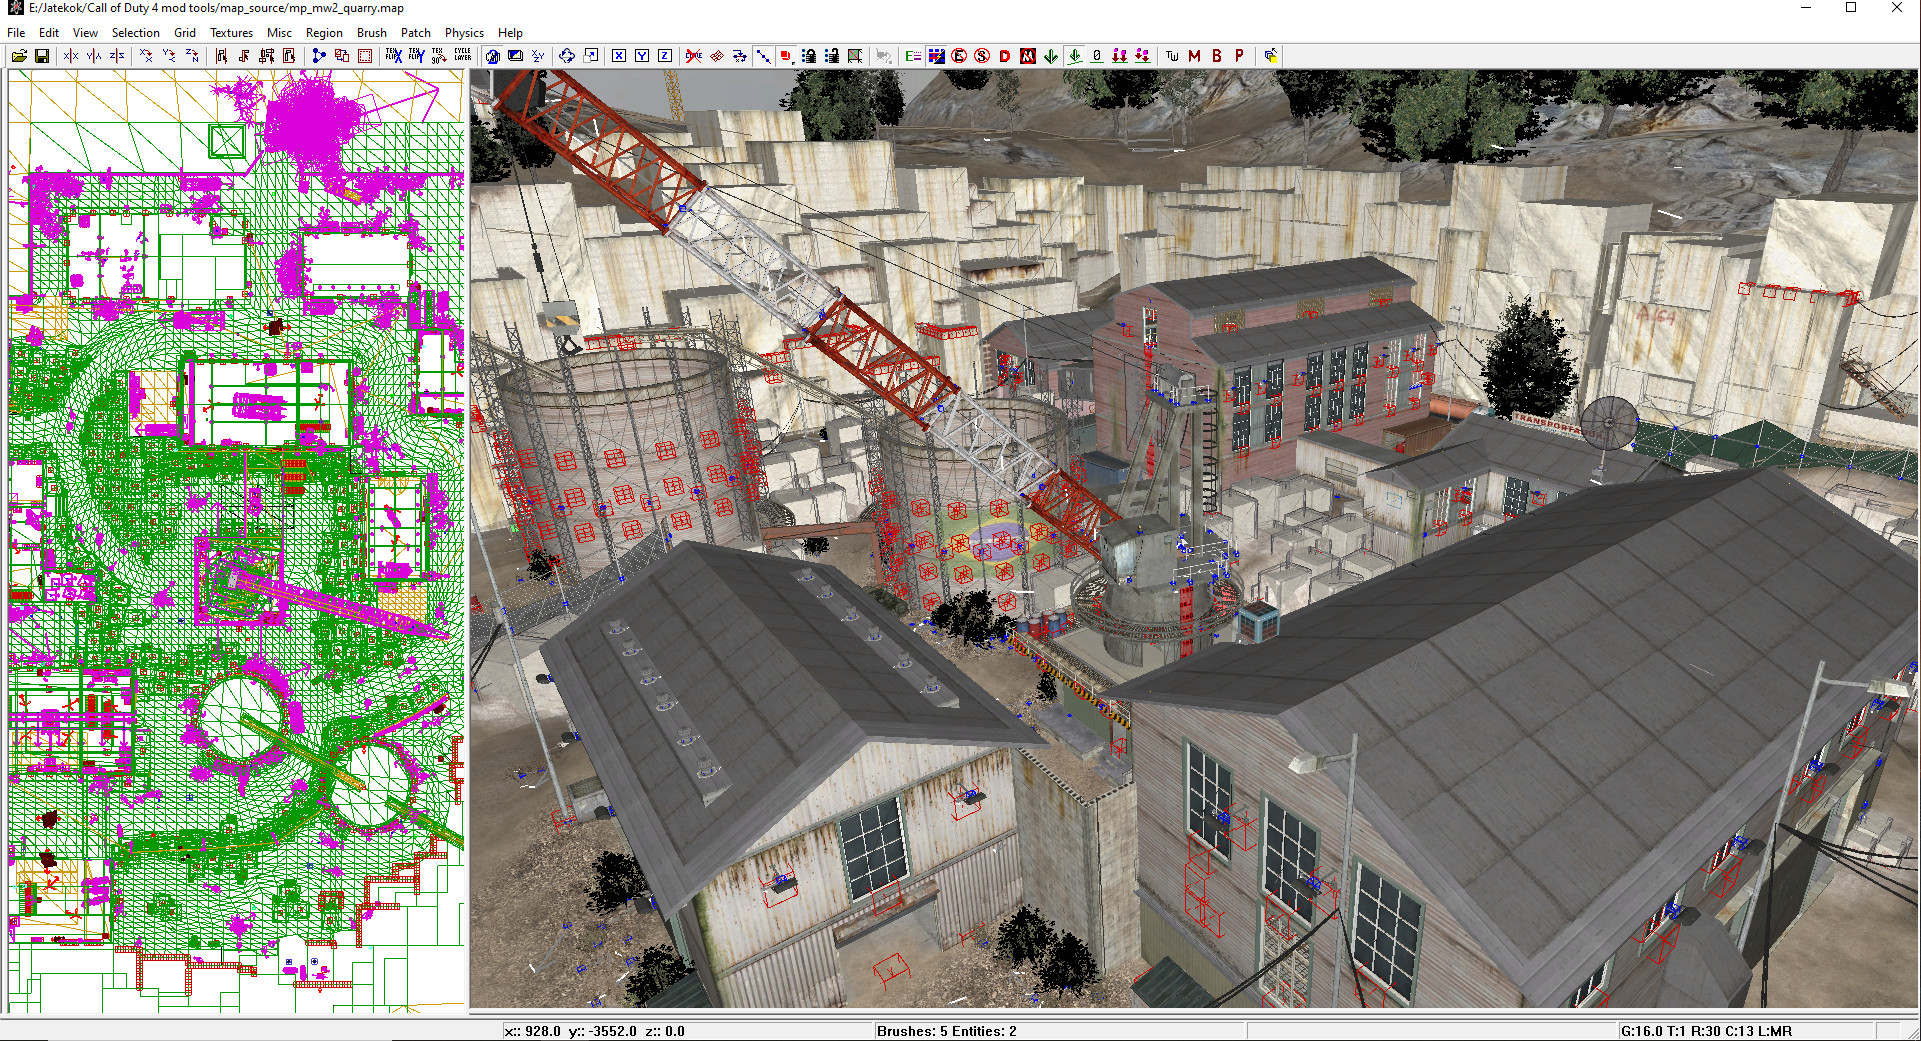
Task: Open the File menu
Action: pyautogui.click(x=16, y=32)
